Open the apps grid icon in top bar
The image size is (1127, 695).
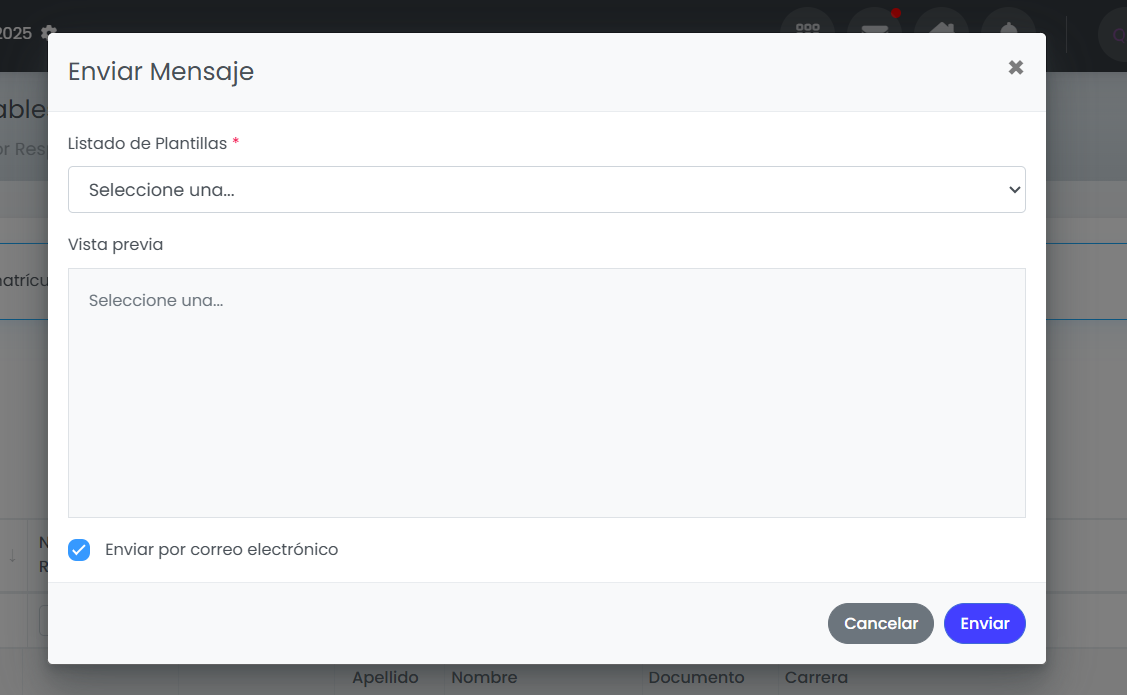click(807, 25)
